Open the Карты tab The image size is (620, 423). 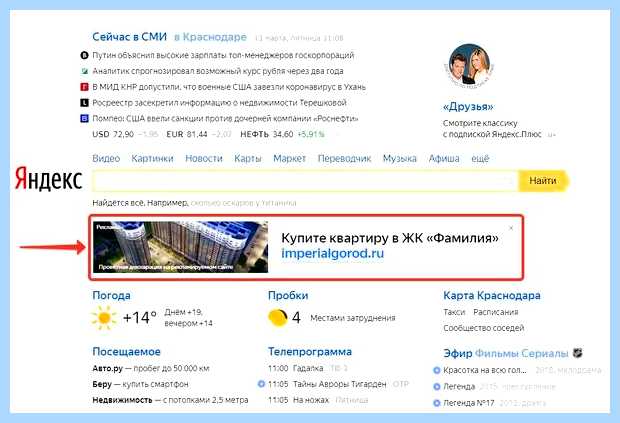(x=248, y=159)
